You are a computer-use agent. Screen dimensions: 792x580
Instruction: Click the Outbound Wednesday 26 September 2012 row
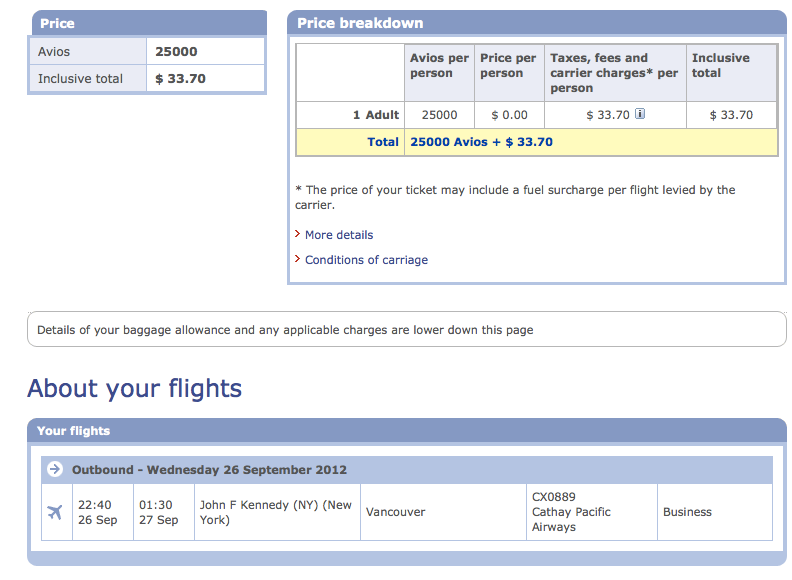[407, 470]
